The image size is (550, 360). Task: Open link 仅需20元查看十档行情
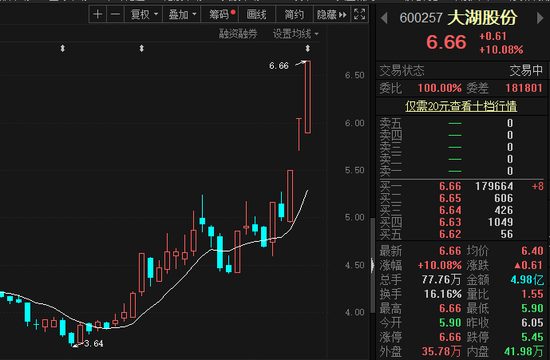[461, 106]
